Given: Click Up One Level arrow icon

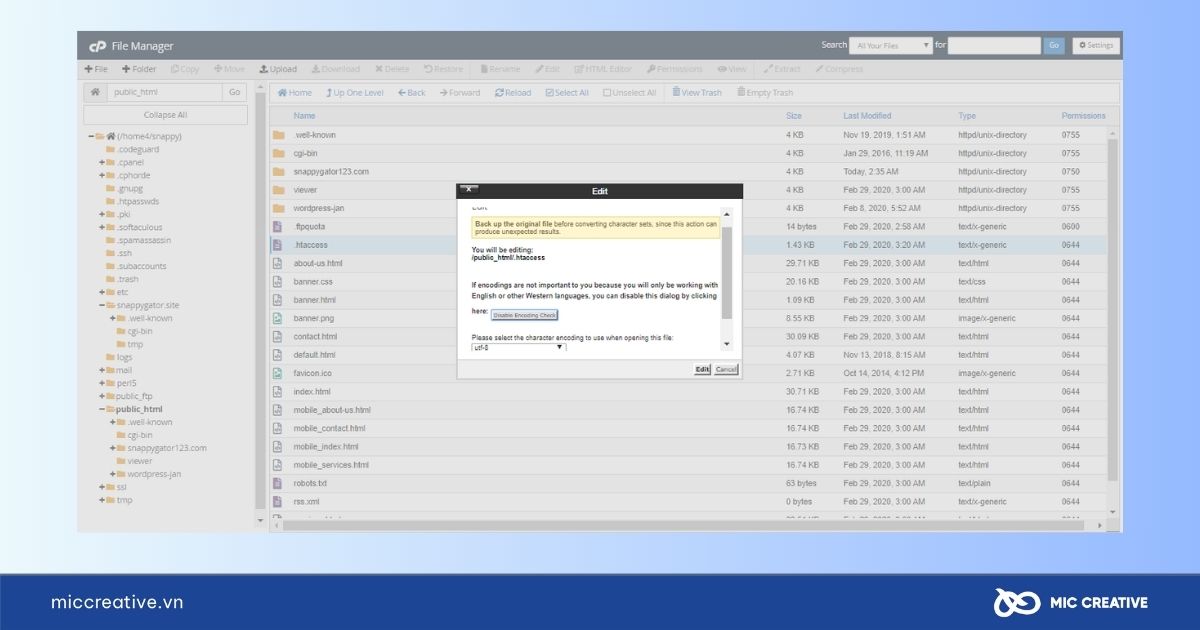Looking at the screenshot, I should [x=330, y=93].
